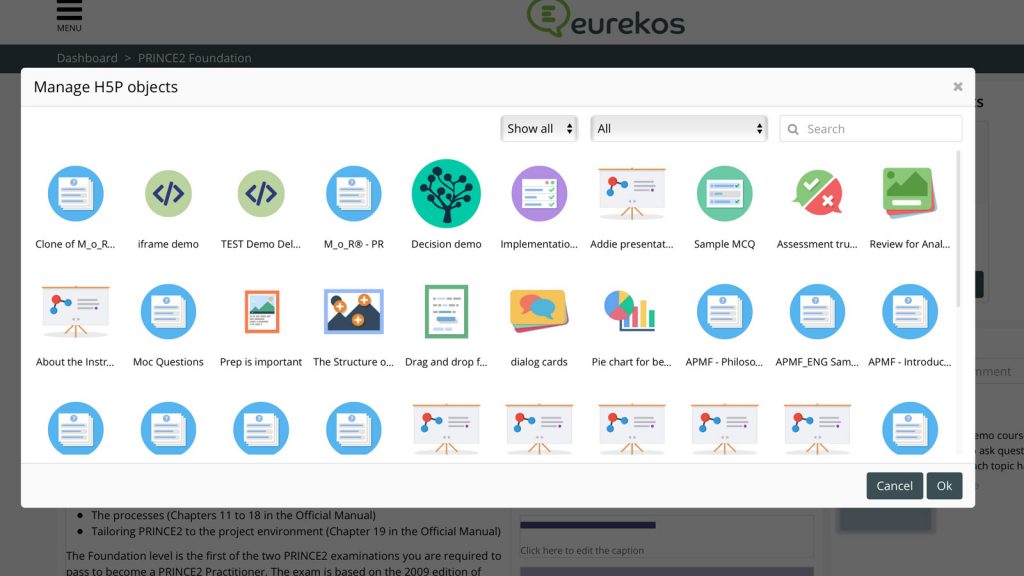This screenshot has height=576, width=1024.
Task: Expand the All content type dropdown
Action: tap(679, 129)
